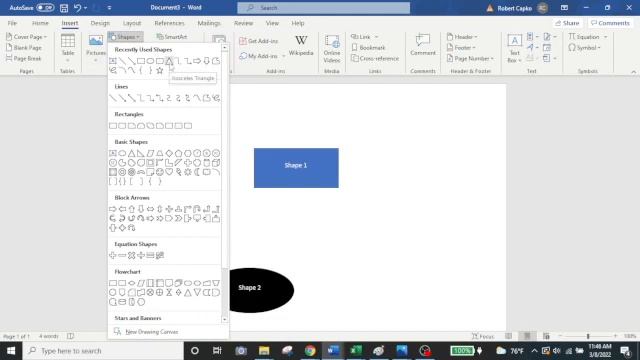Switch to Print Layout view
Screen dimensions: 640x360
pyautogui.click(x=527, y=336)
